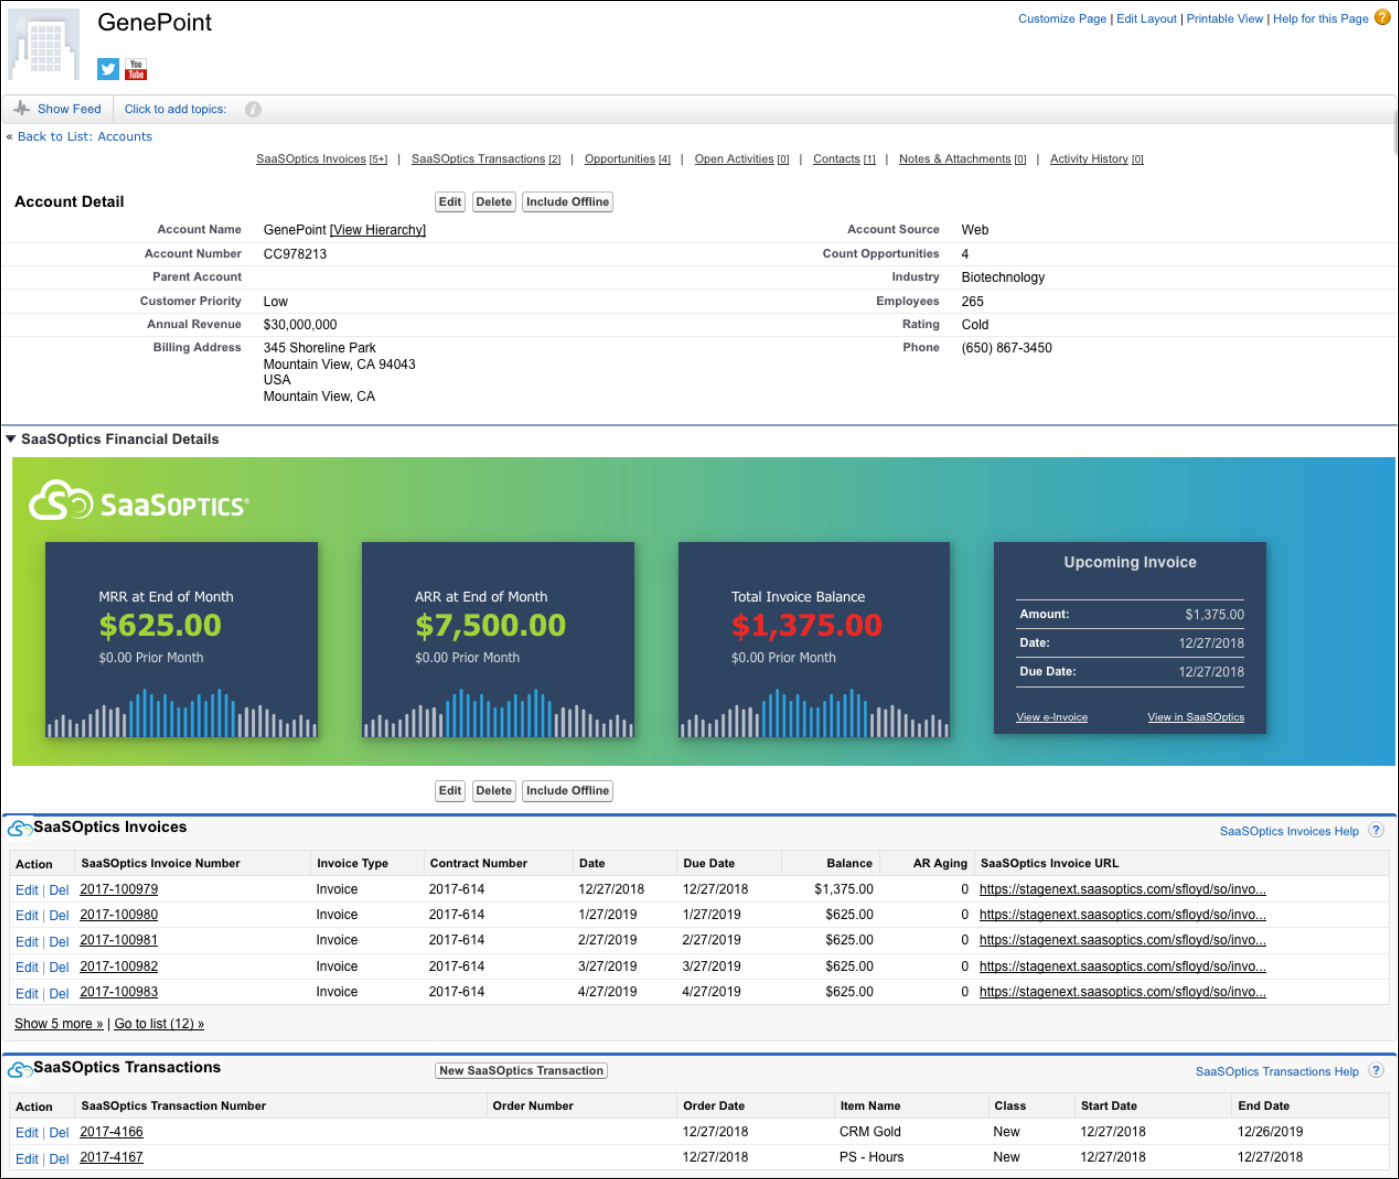The image size is (1399, 1179).
Task: Click the bottom Edit button below banner
Action: [450, 791]
